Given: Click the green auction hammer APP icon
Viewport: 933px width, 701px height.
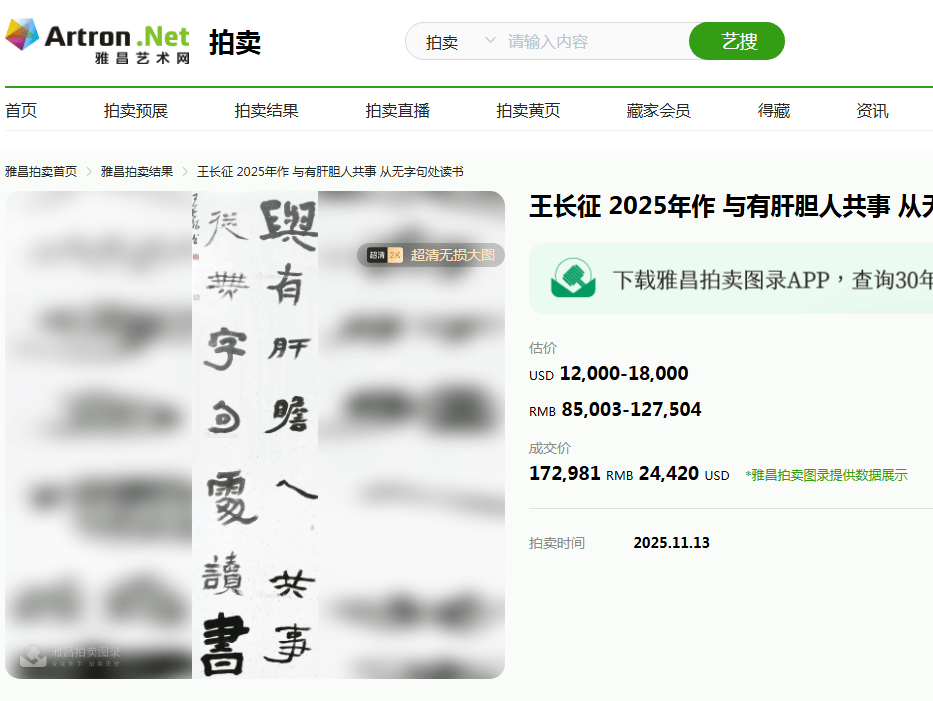Looking at the screenshot, I should pyautogui.click(x=574, y=279).
